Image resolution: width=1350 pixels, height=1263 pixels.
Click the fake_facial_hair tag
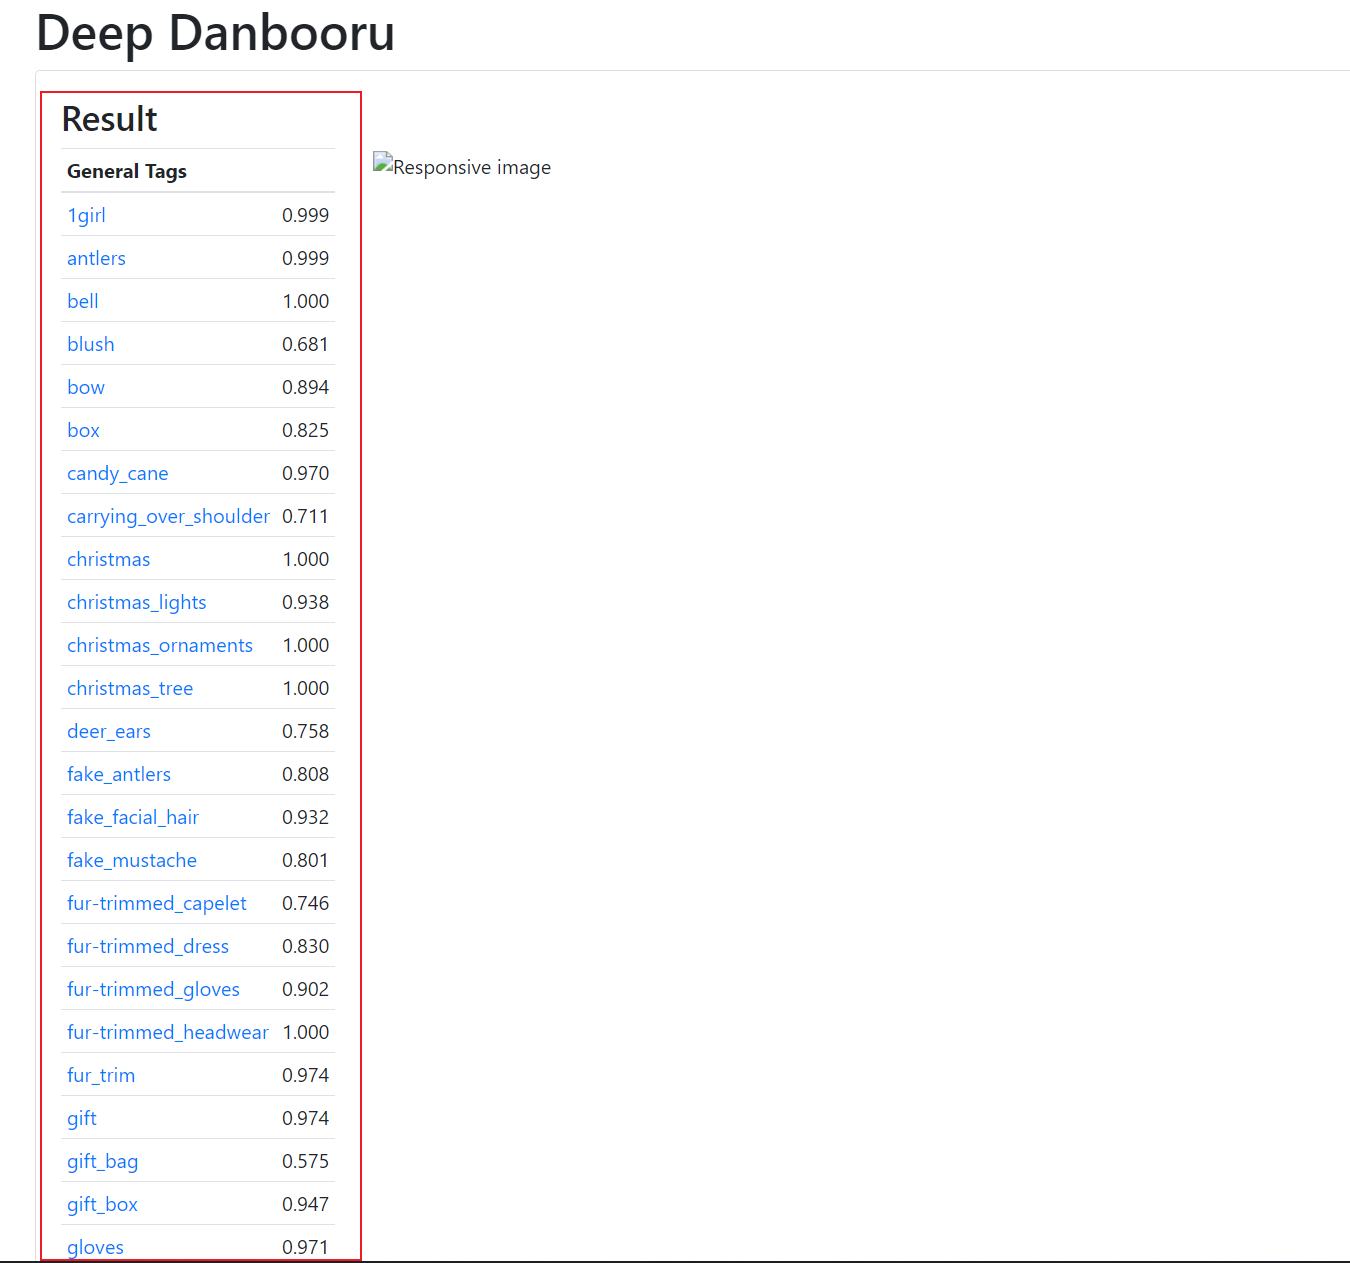pyautogui.click(x=133, y=817)
